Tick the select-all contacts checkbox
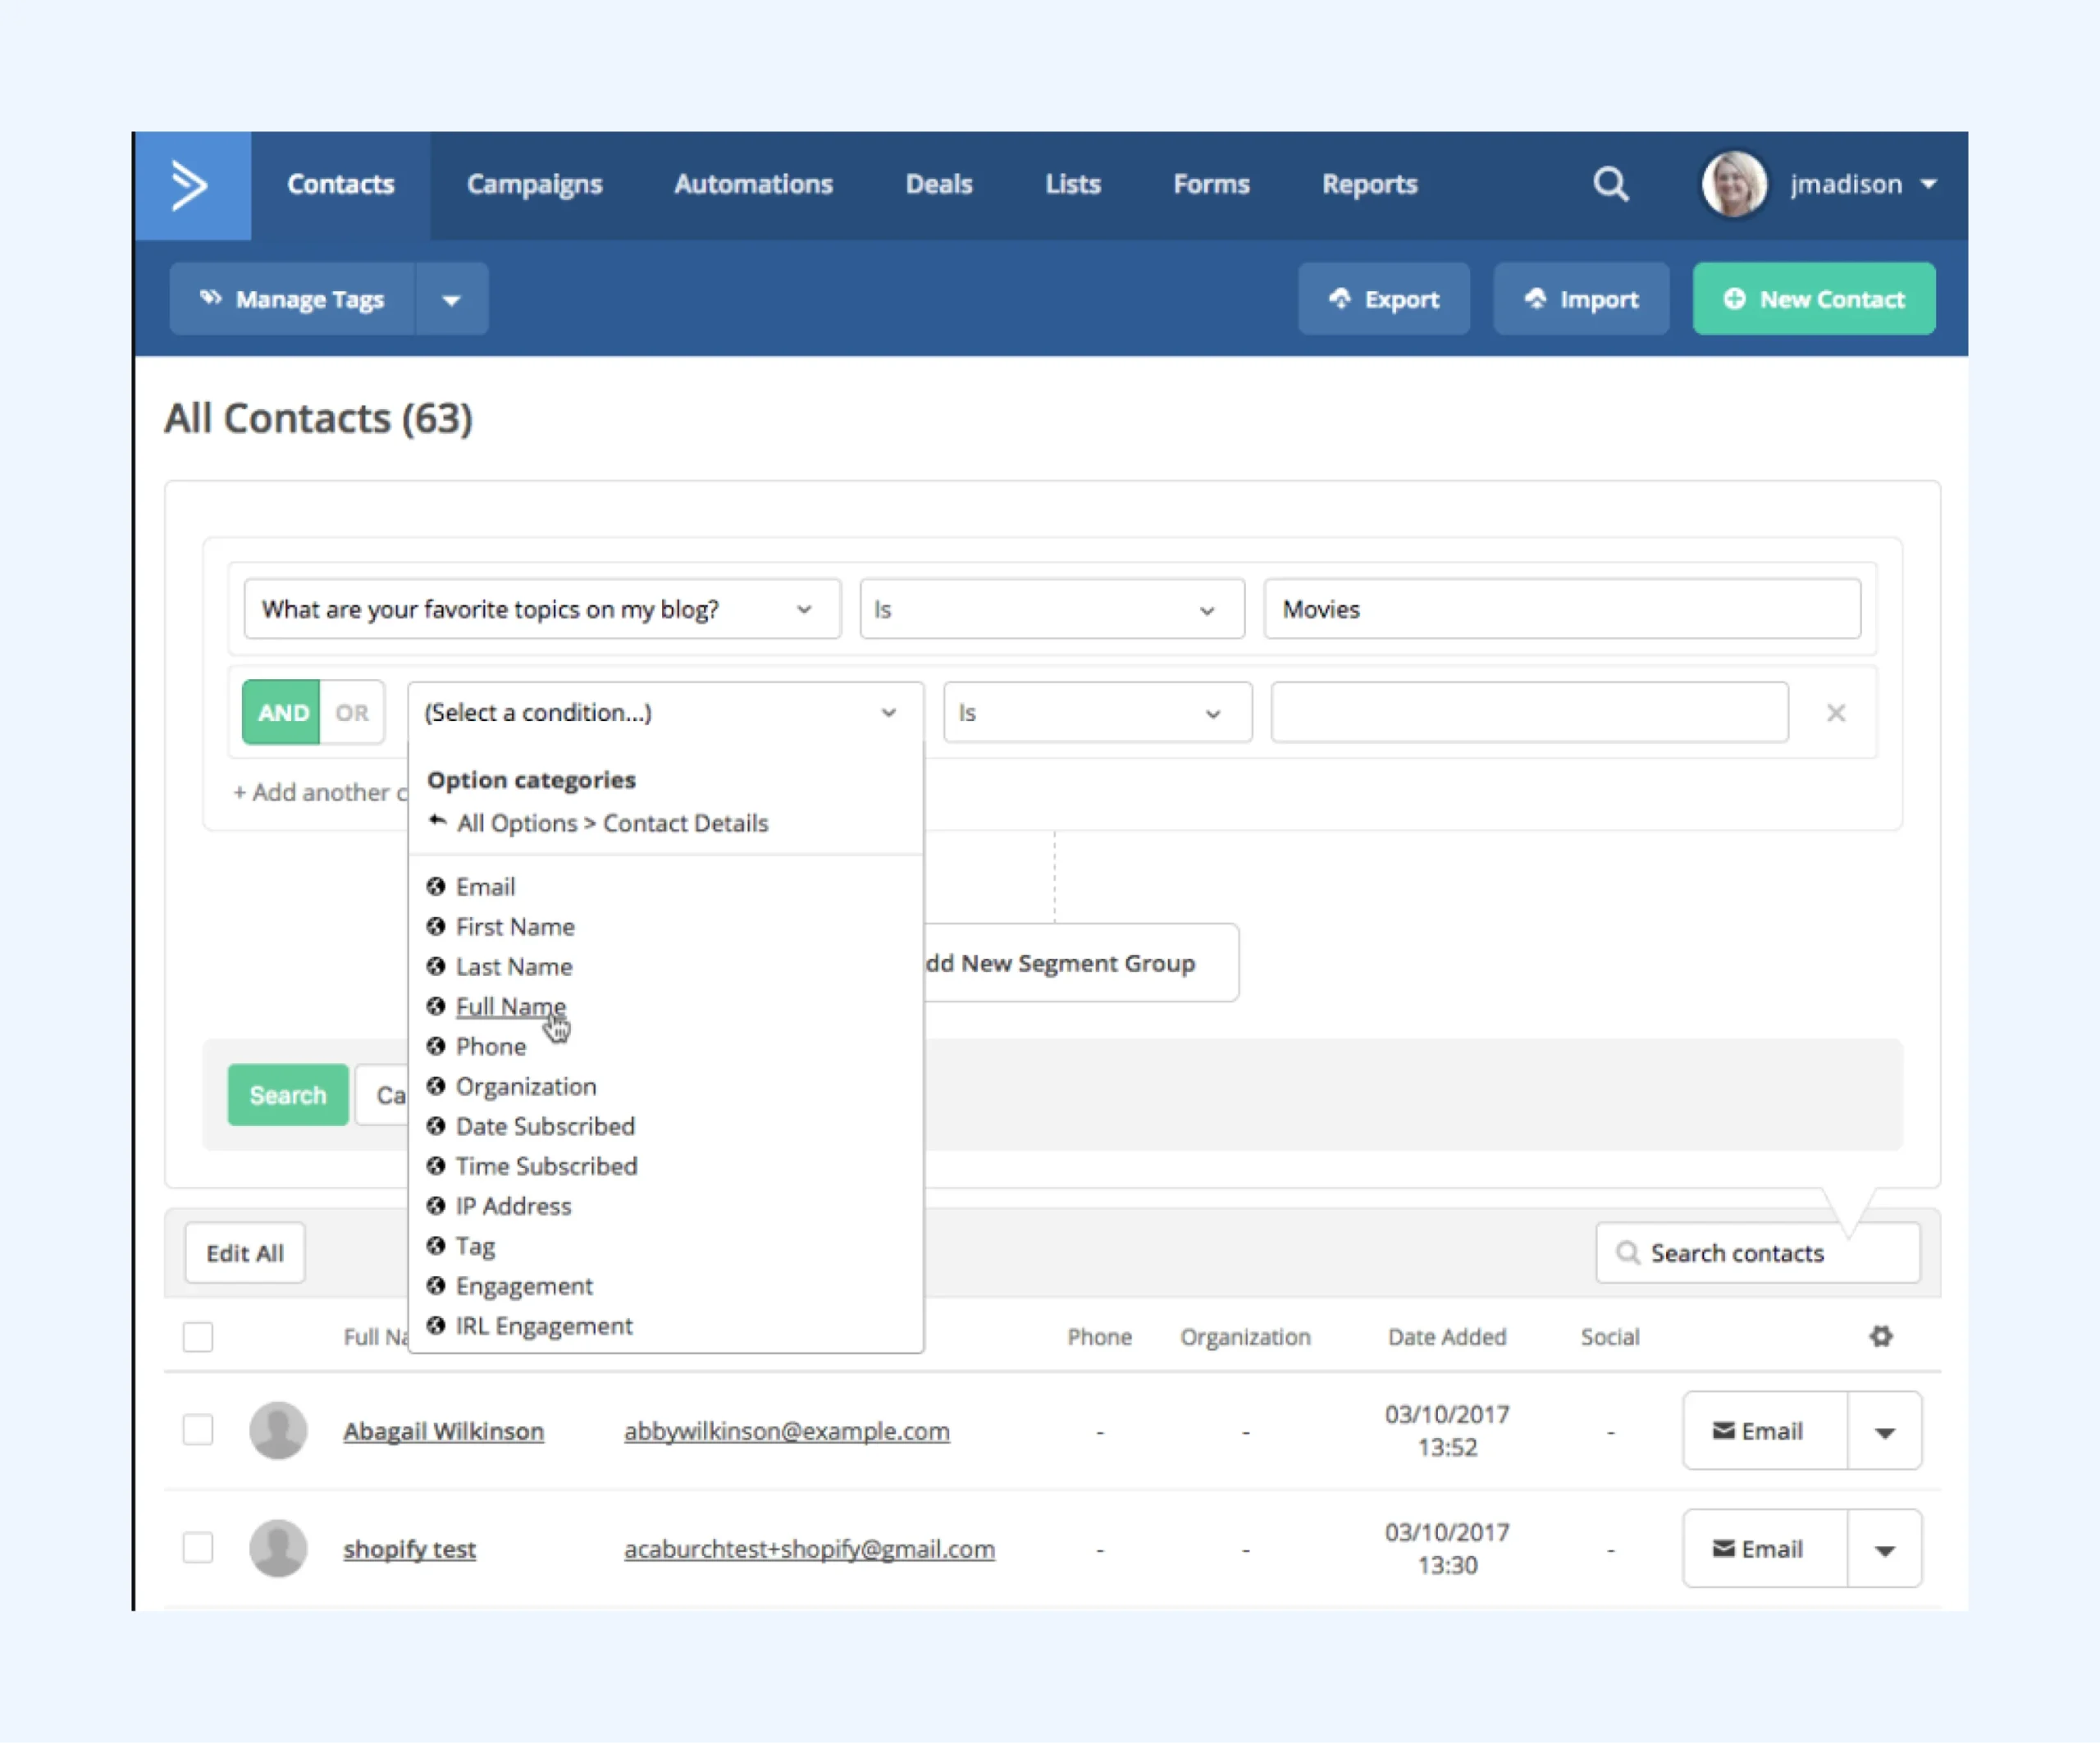The image size is (2100, 1743). pos(198,1337)
